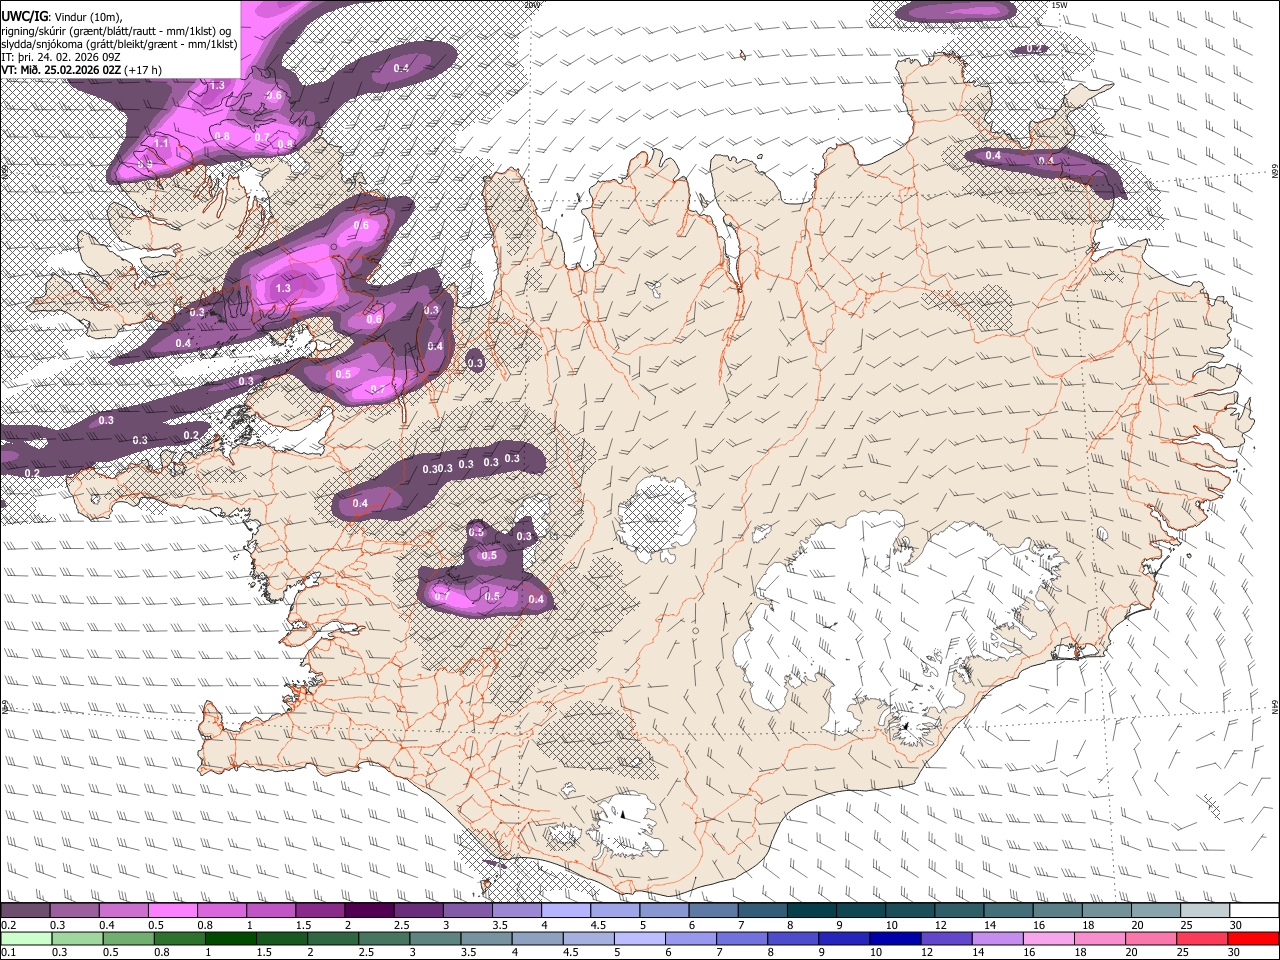Click the pale mint lower swatch between 0.1 and 0.3
Screen dimensions: 1280x960
coord(26,938)
